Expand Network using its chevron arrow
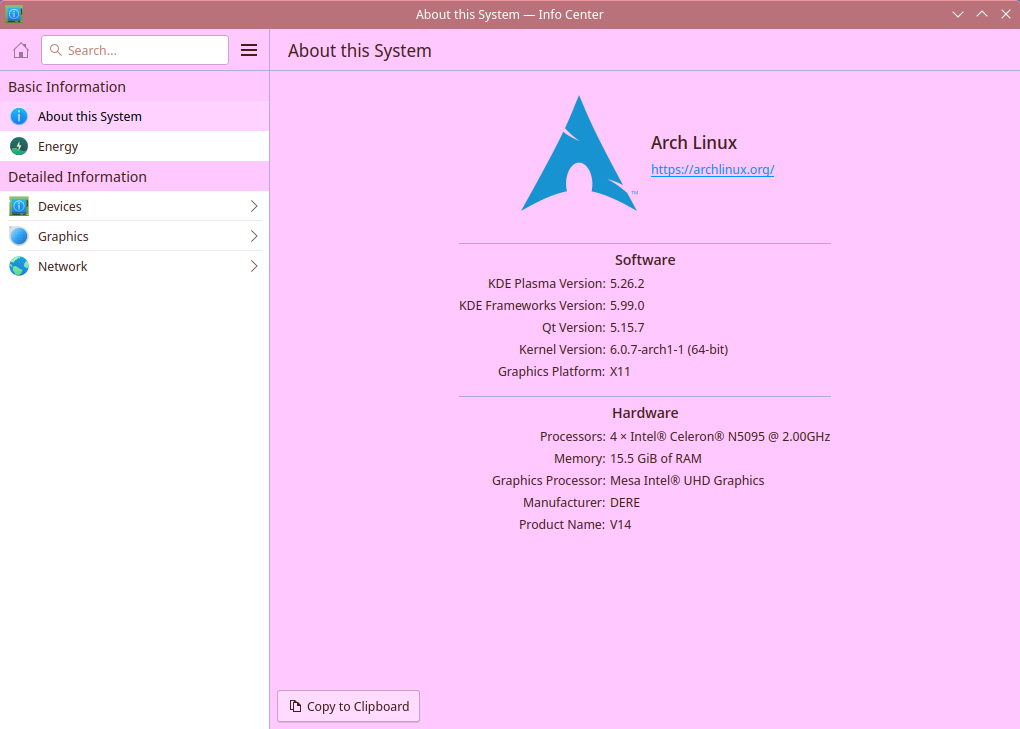Screen dimensions: 1020x729 coord(254,266)
